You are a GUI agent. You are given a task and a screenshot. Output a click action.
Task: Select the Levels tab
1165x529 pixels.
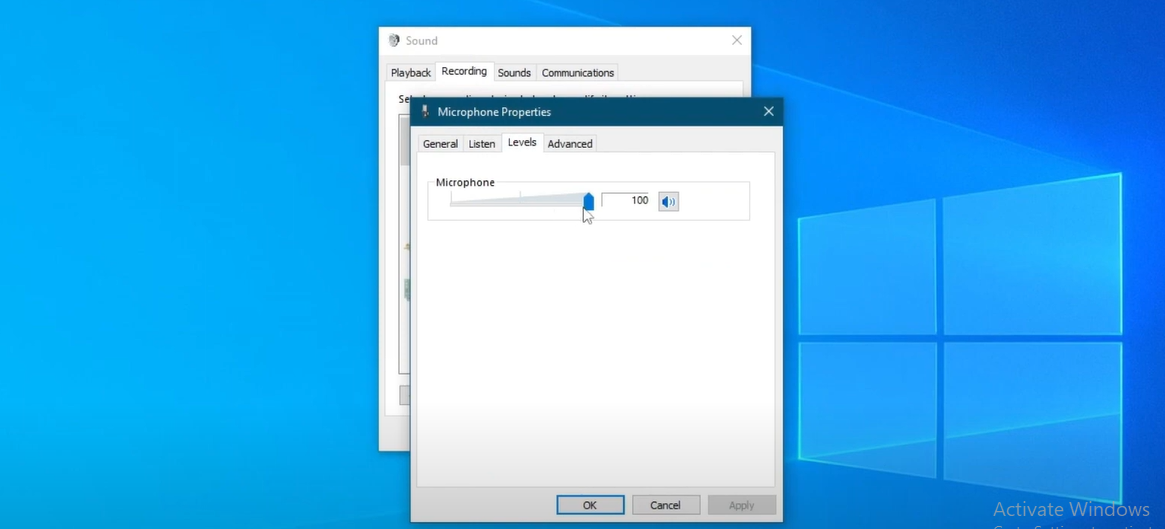coord(522,143)
